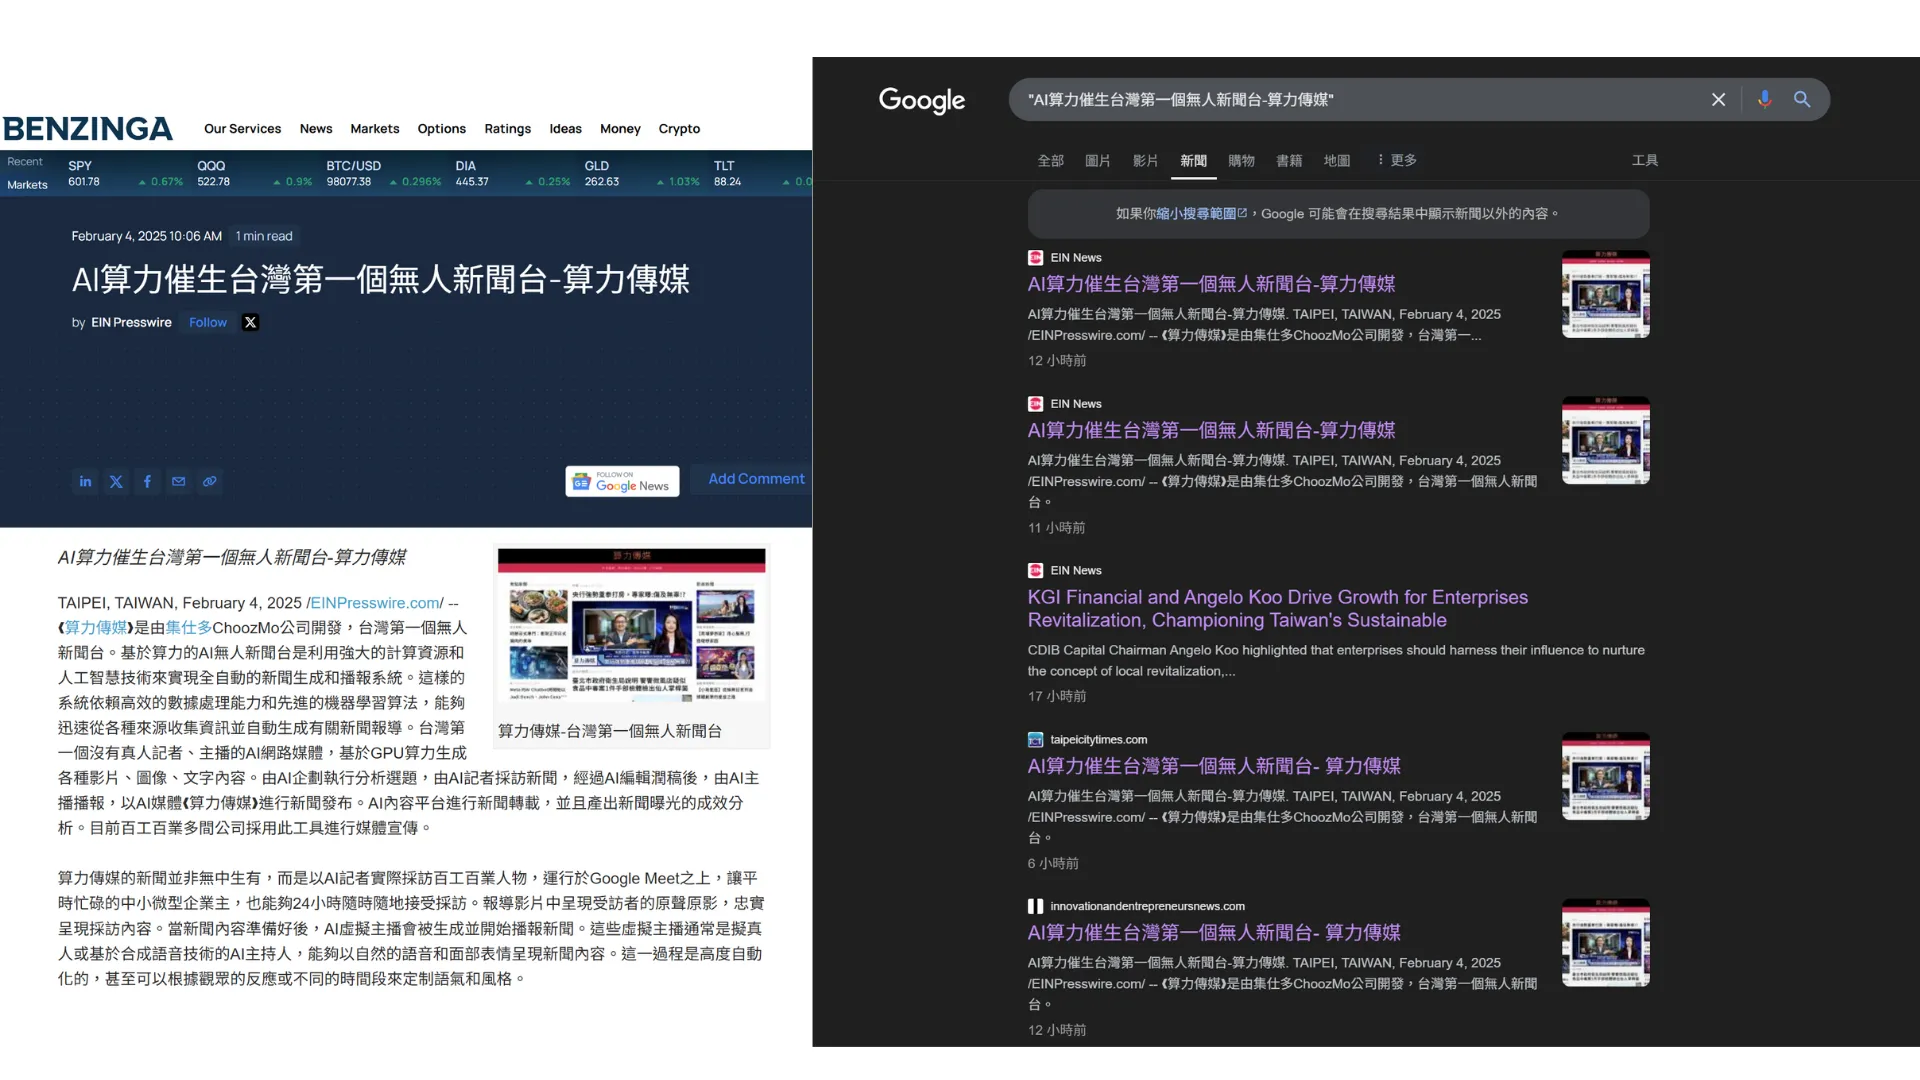Select 新聞 tab in Google results
Screen dimensions: 1920x1080
click(x=1193, y=160)
